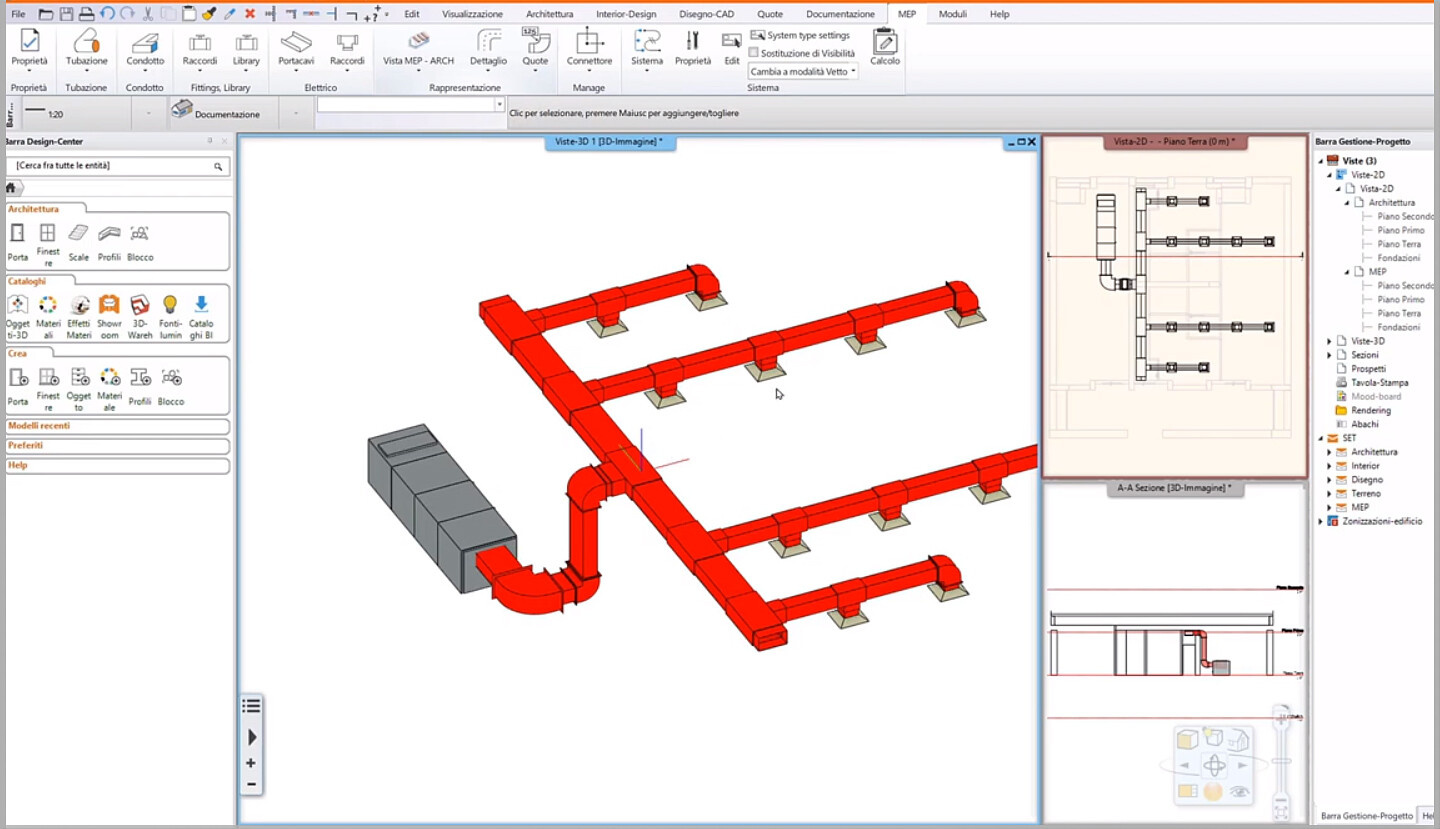Open the Fonti-luminose light sources catalog

pos(170,316)
